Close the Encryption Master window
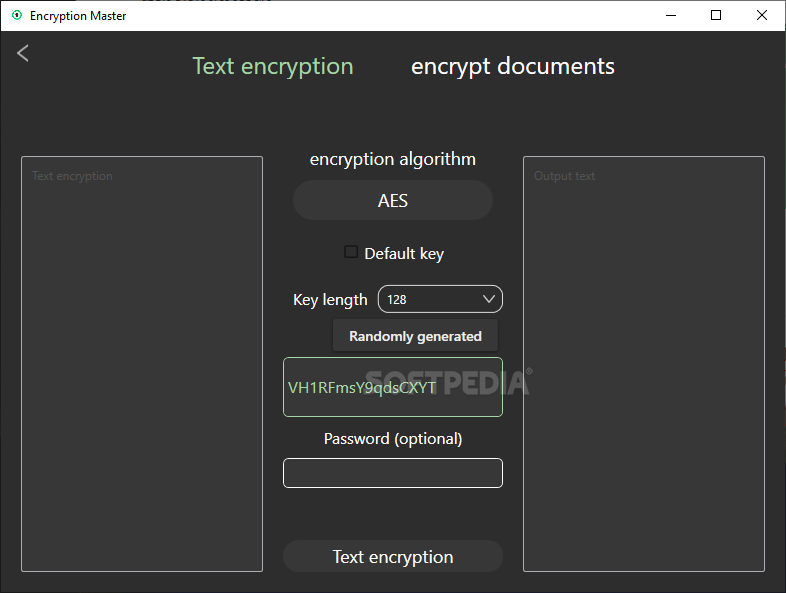 tap(761, 16)
